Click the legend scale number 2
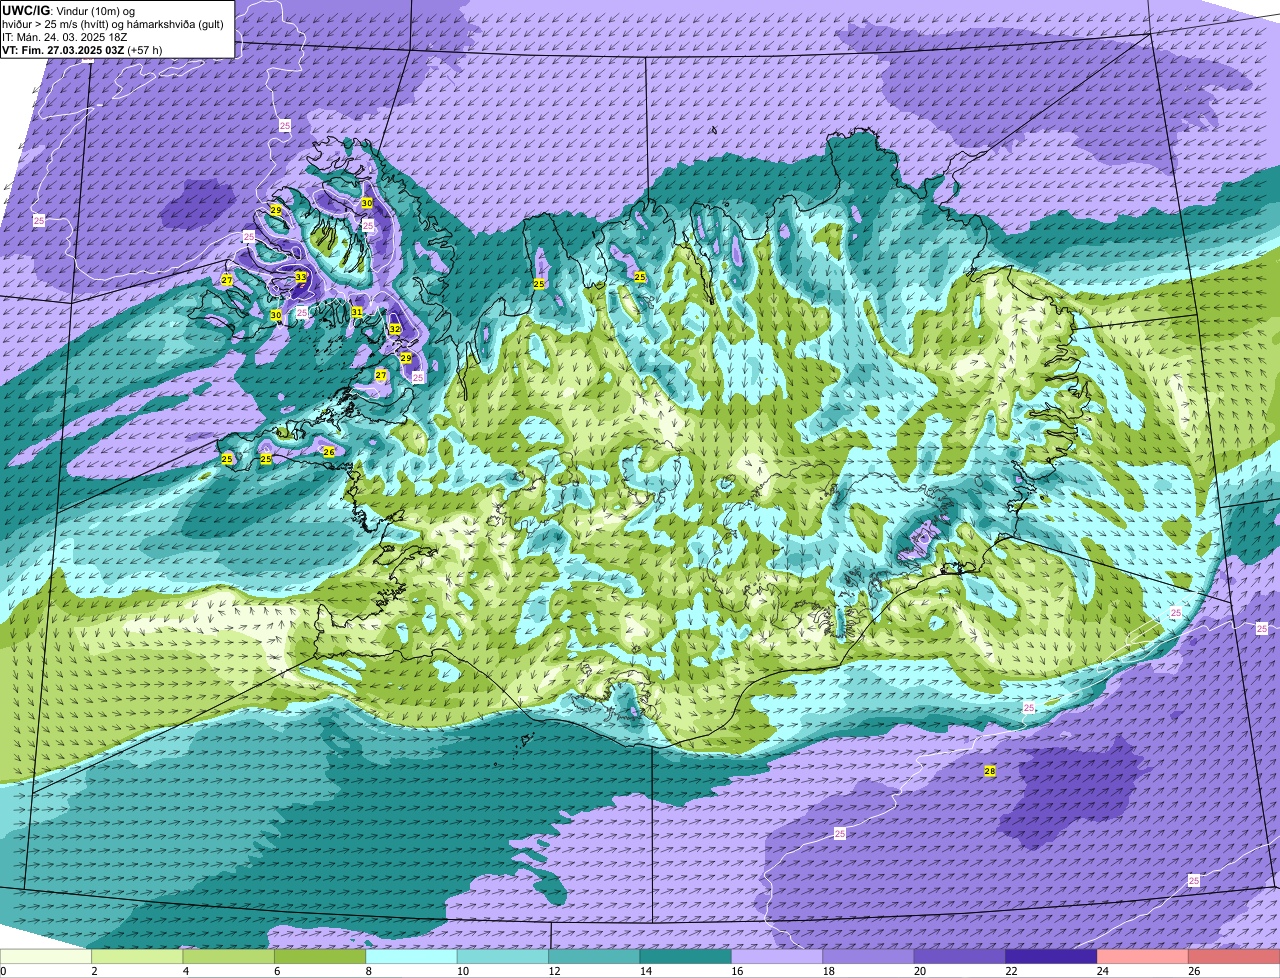The width and height of the screenshot is (1280, 978). click(93, 971)
